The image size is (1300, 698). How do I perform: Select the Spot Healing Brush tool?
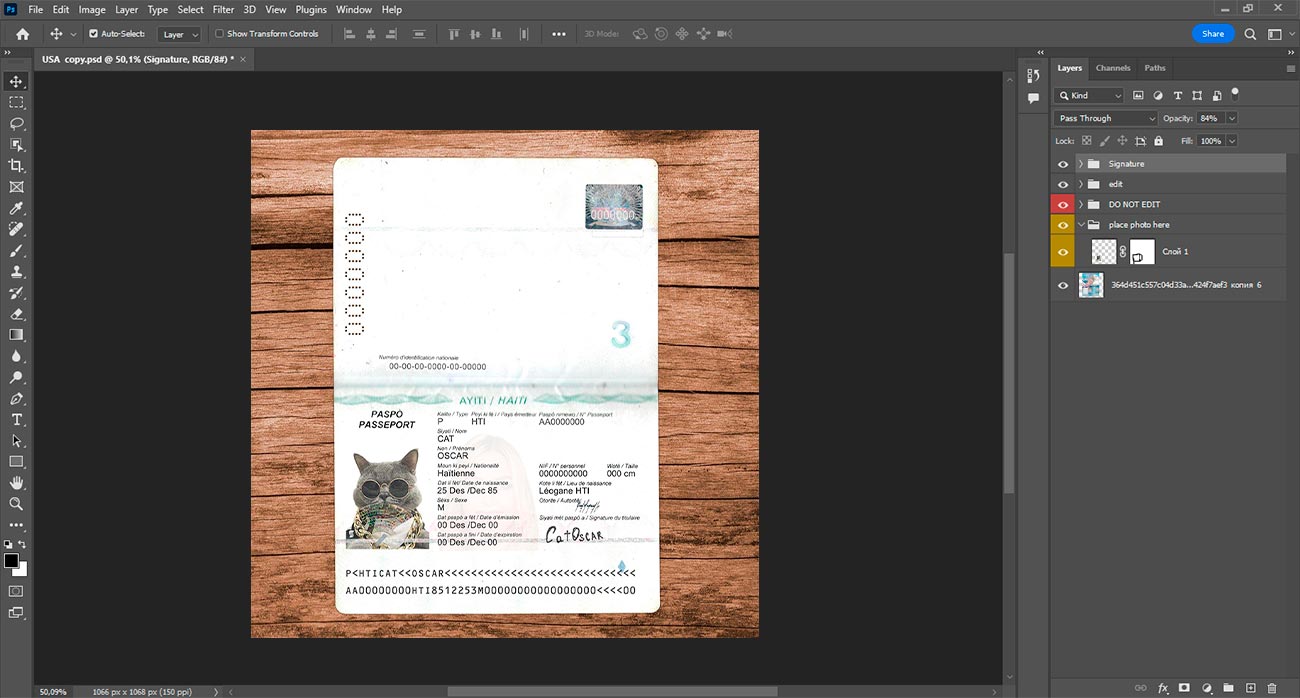[x=16, y=229]
